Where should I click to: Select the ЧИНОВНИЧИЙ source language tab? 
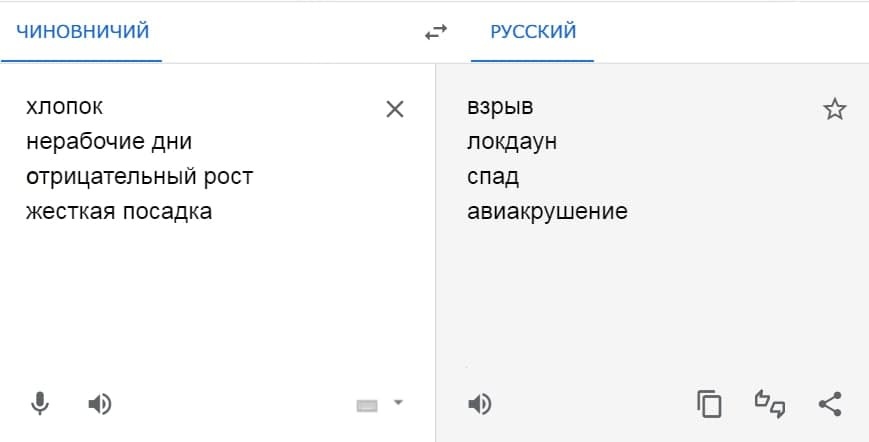click(x=83, y=31)
